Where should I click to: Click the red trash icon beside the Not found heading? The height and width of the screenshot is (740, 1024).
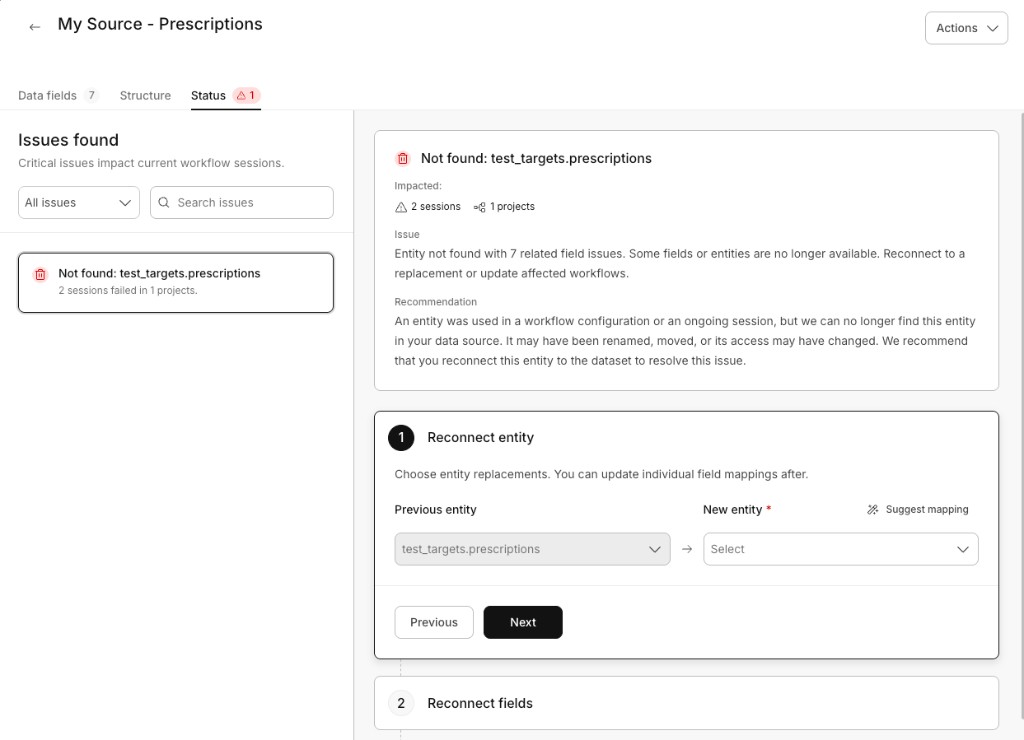pos(403,158)
